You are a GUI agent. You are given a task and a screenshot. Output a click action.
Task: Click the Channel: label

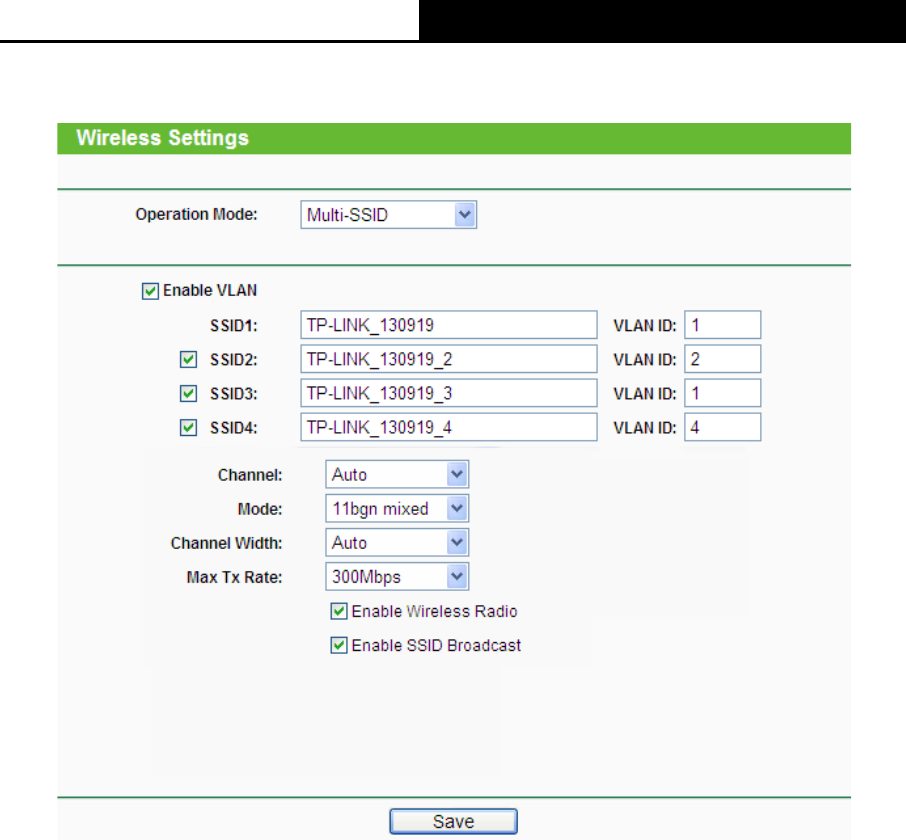[250, 475]
